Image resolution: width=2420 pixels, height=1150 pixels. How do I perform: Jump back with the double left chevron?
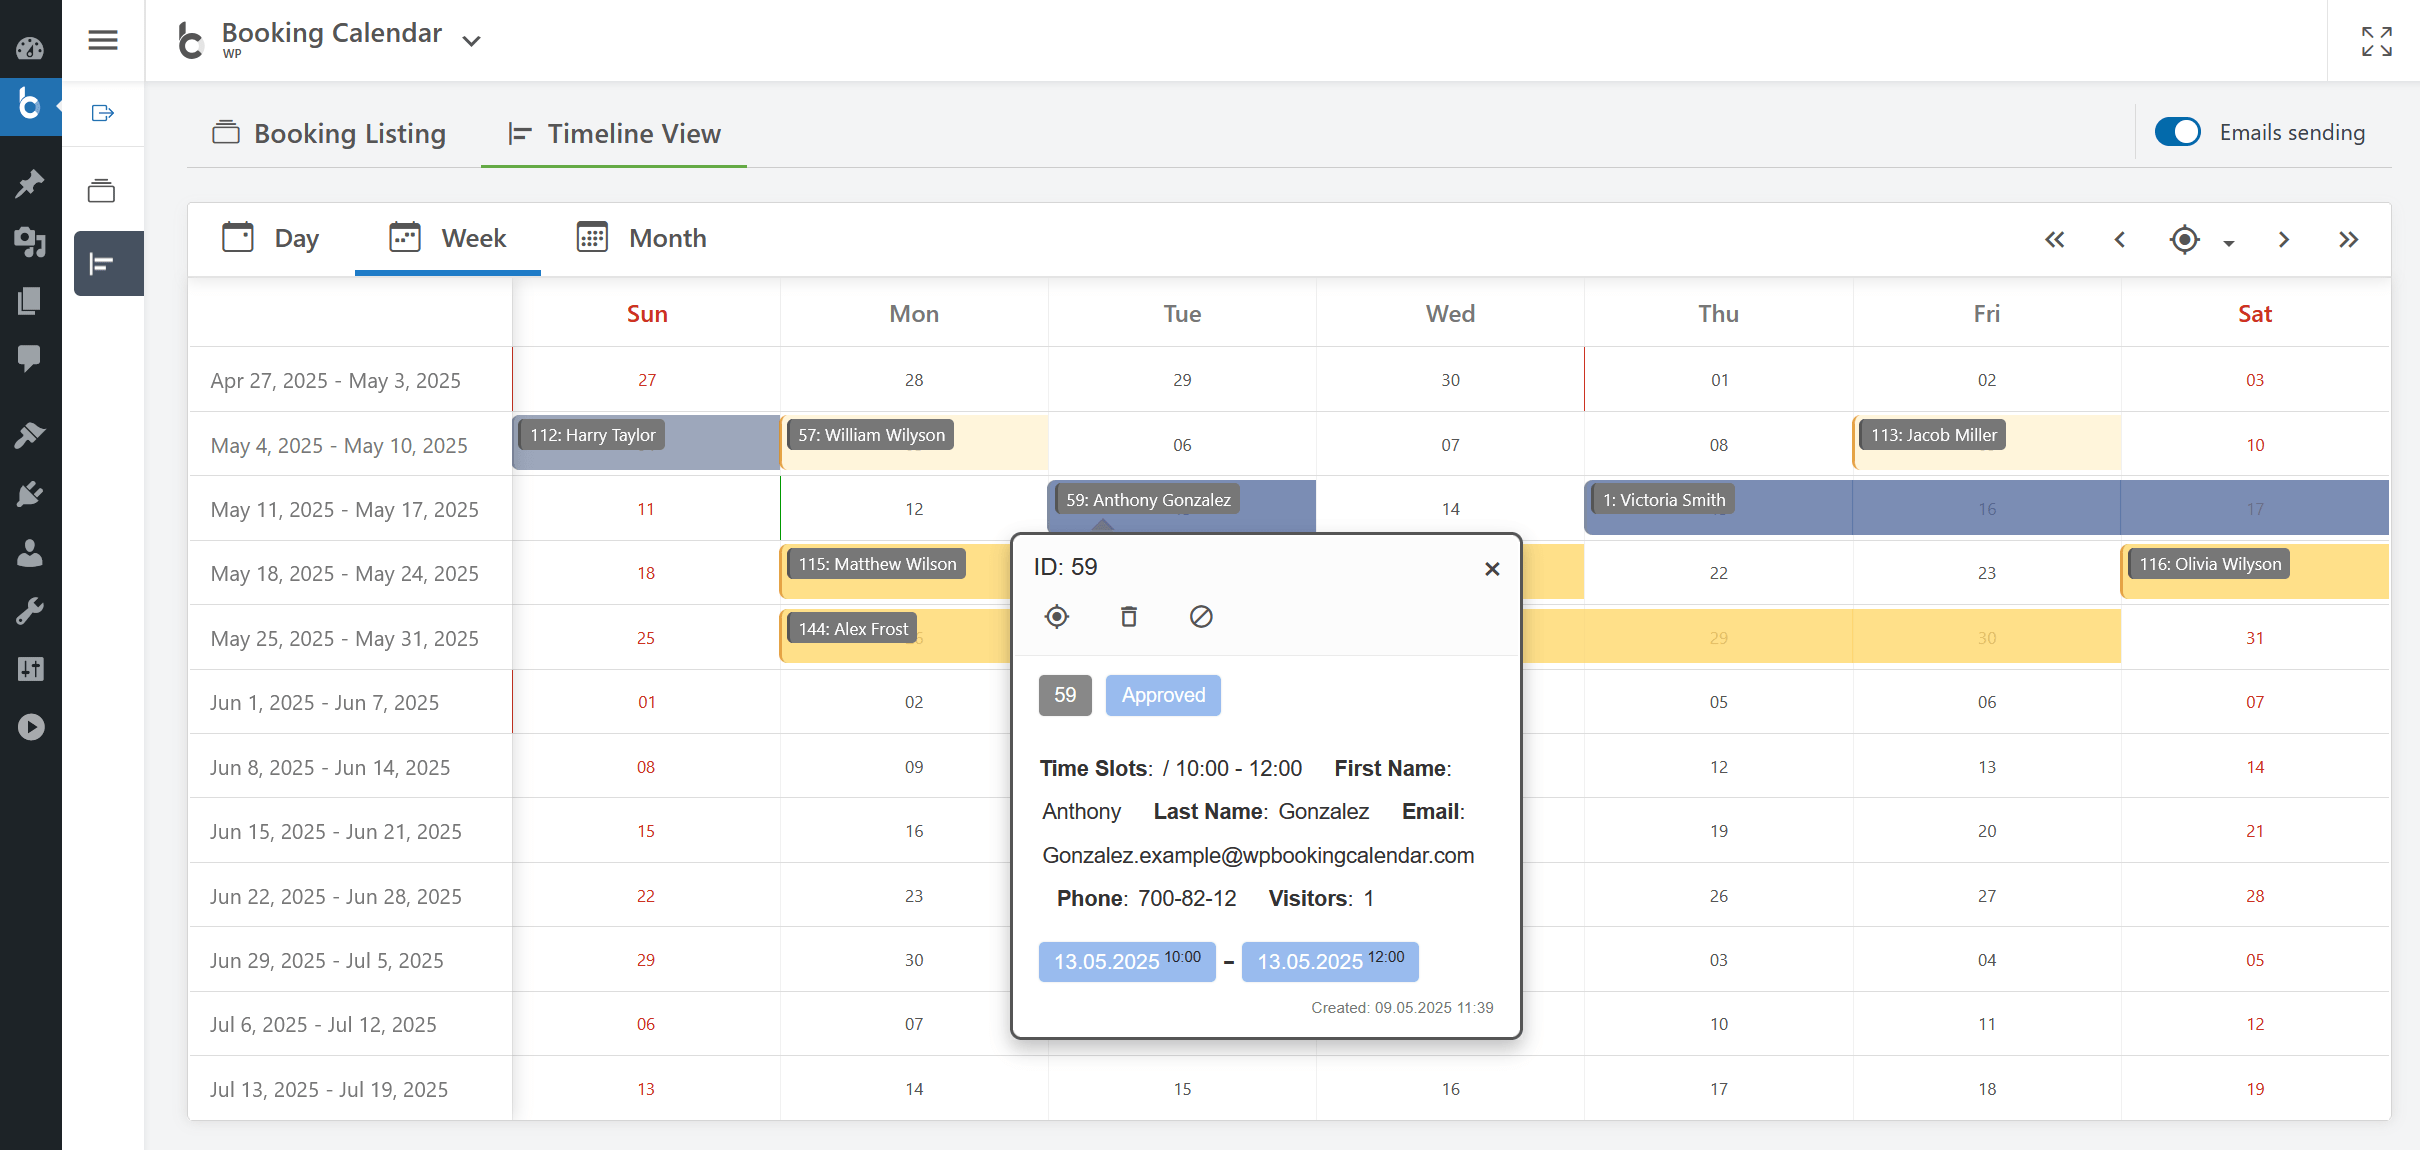pyautogui.click(x=2054, y=240)
